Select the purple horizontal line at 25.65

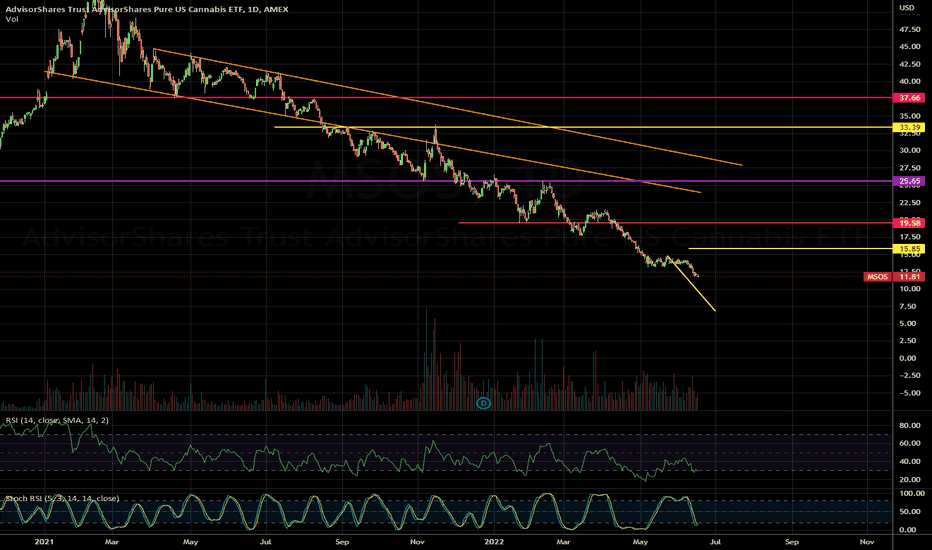[x=446, y=181]
